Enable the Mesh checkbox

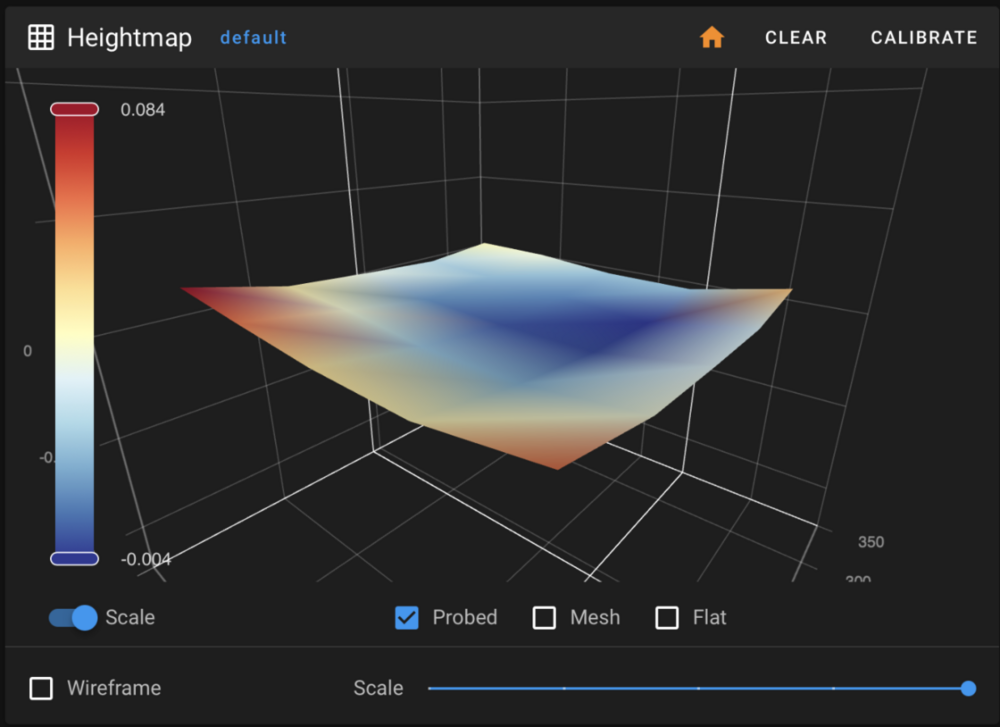[x=544, y=617]
